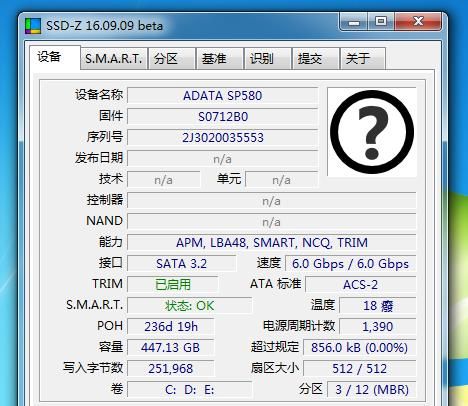Click the serial number 2J3020035553

point(222,138)
